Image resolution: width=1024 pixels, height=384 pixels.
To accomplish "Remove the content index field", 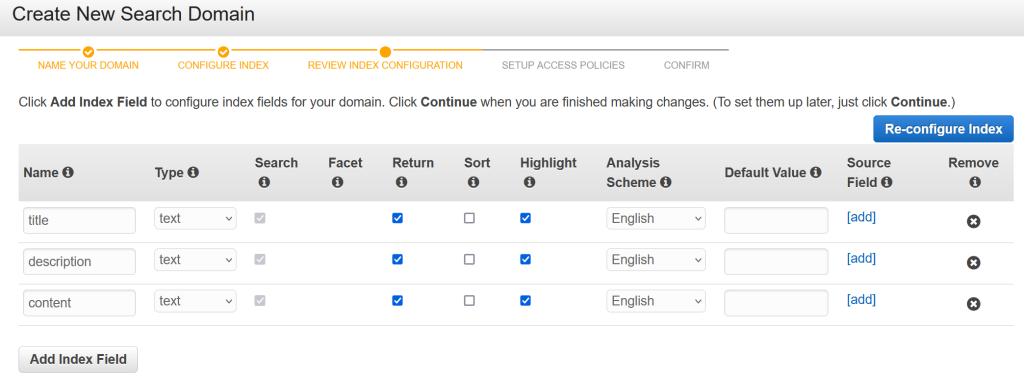I will (x=973, y=304).
